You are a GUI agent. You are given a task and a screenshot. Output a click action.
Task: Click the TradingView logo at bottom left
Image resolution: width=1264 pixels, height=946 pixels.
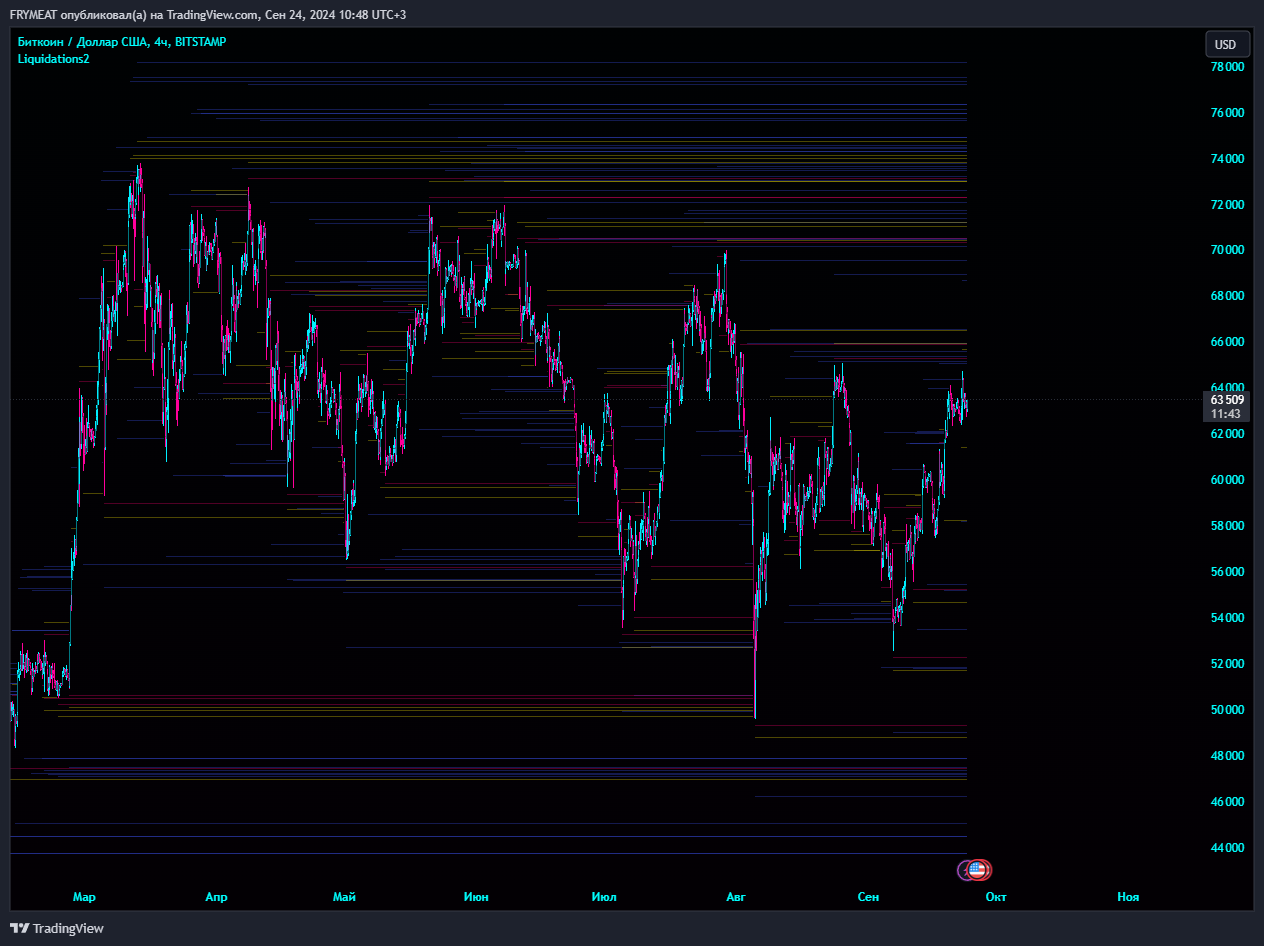(57, 928)
